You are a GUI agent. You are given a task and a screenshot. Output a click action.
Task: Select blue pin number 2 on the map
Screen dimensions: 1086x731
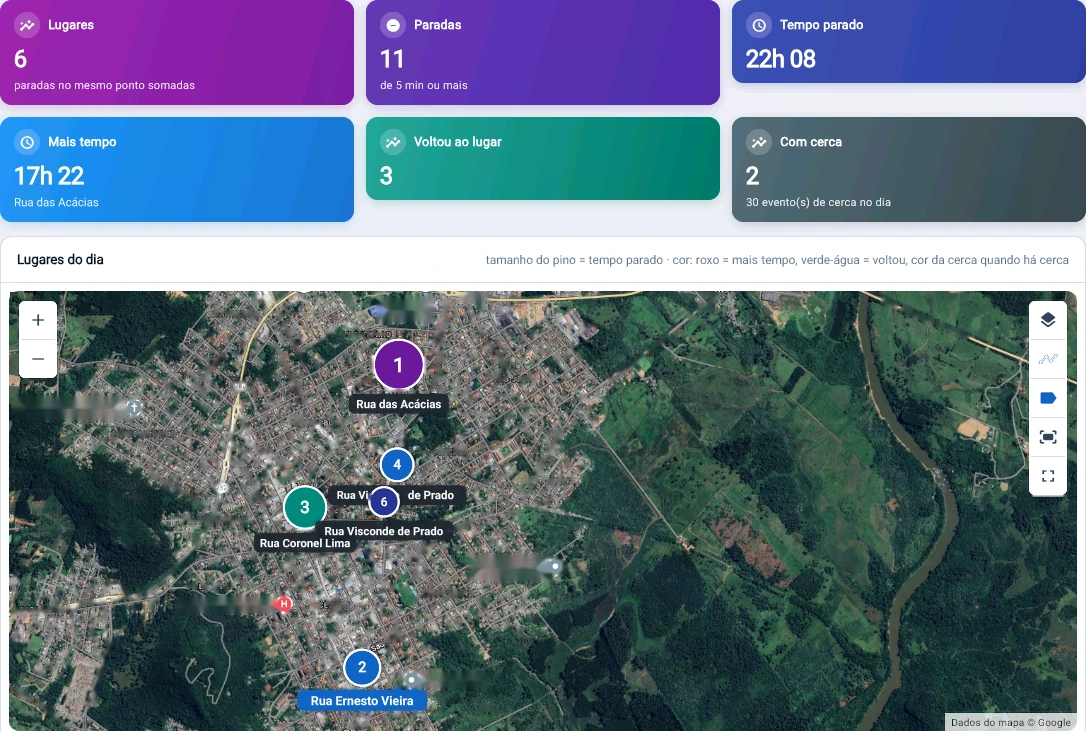click(362, 667)
